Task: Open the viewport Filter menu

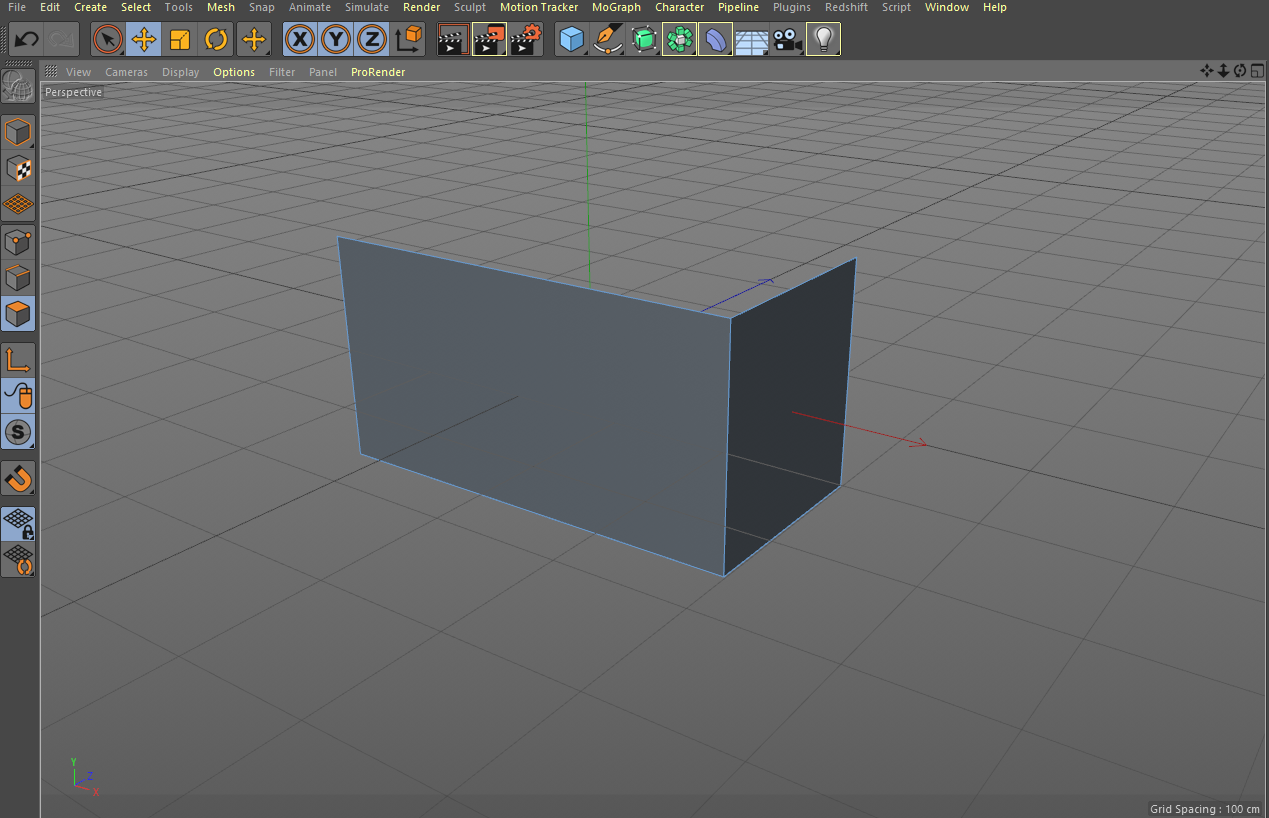Action: pyautogui.click(x=282, y=72)
